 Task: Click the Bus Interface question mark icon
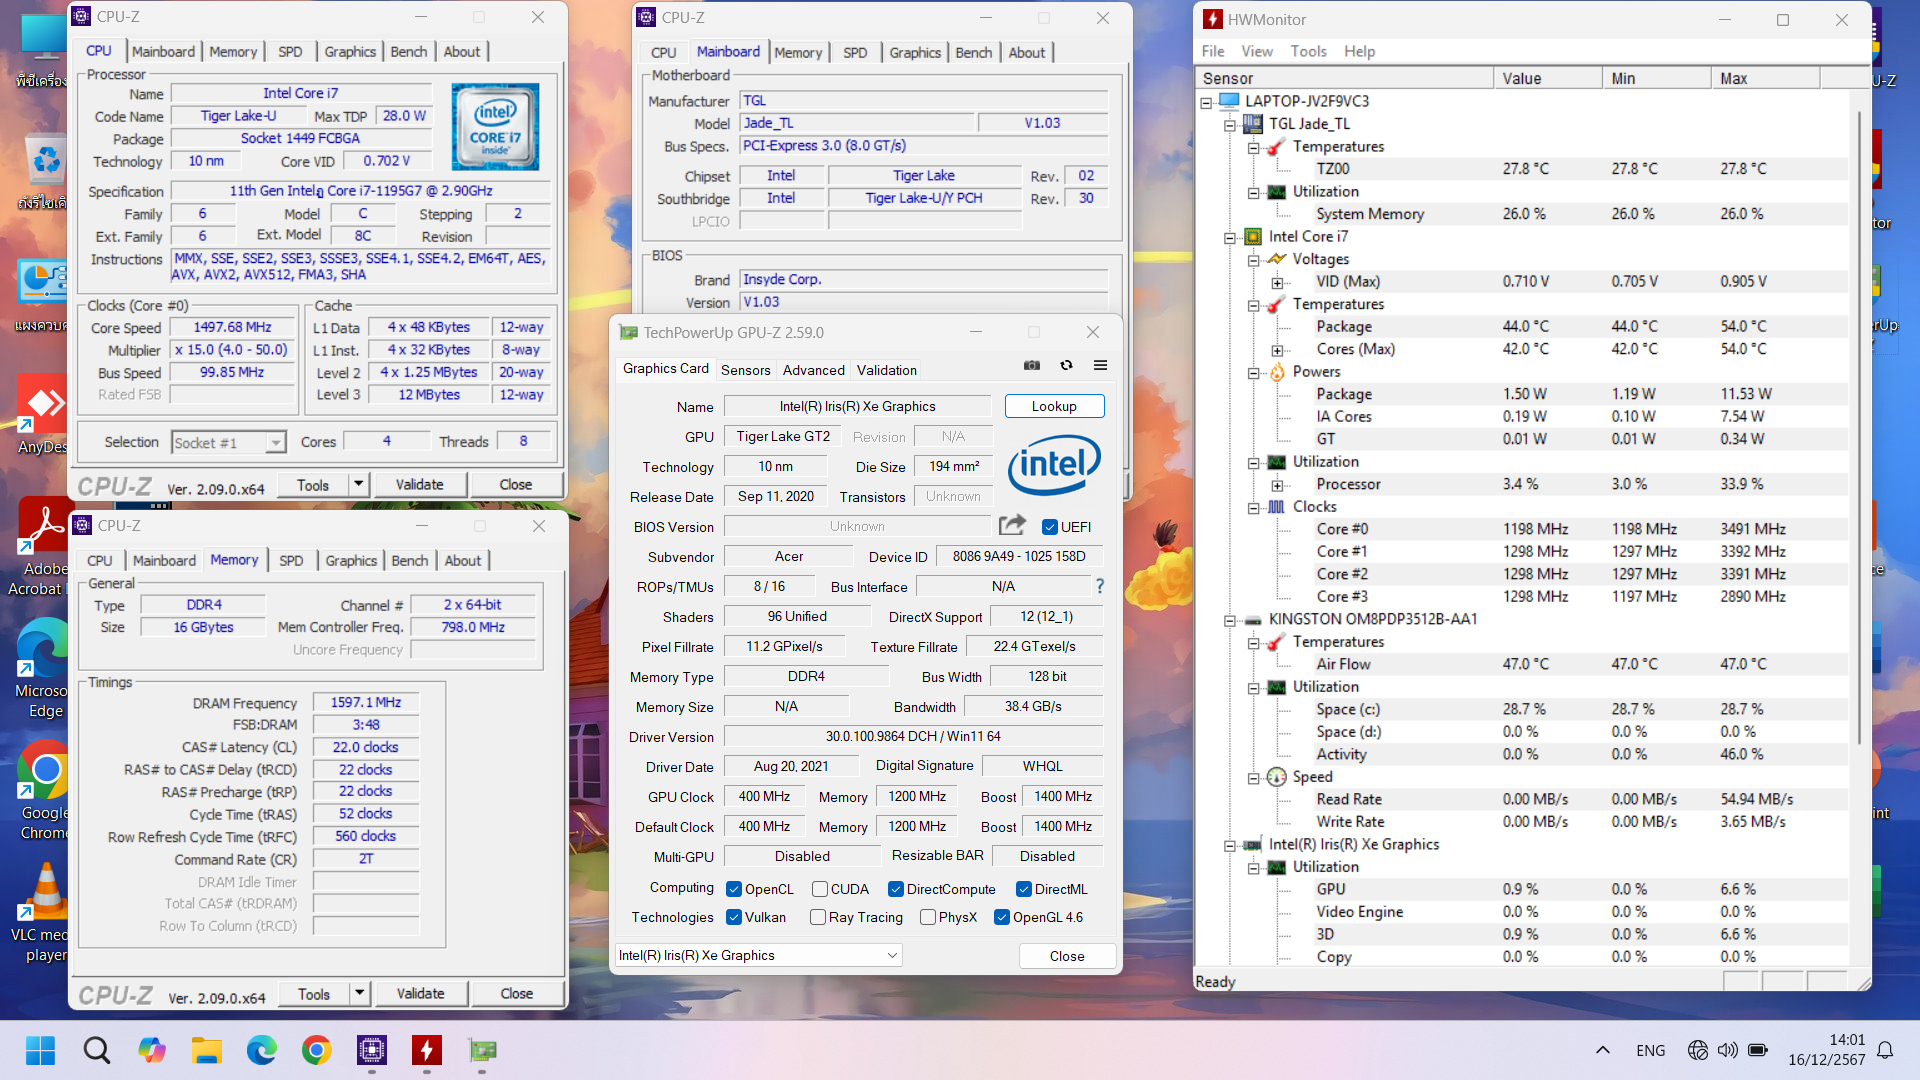coord(1100,586)
